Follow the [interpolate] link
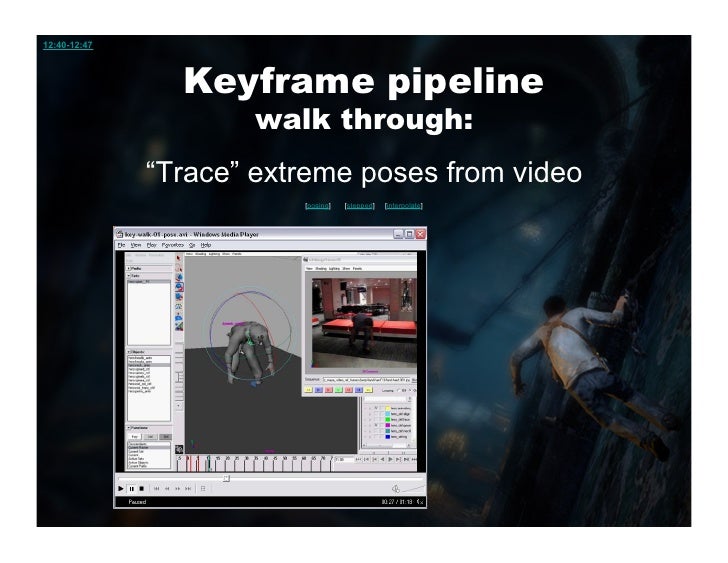Image resolution: width=728 pixels, height=563 pixels. [x=404, y=205]
